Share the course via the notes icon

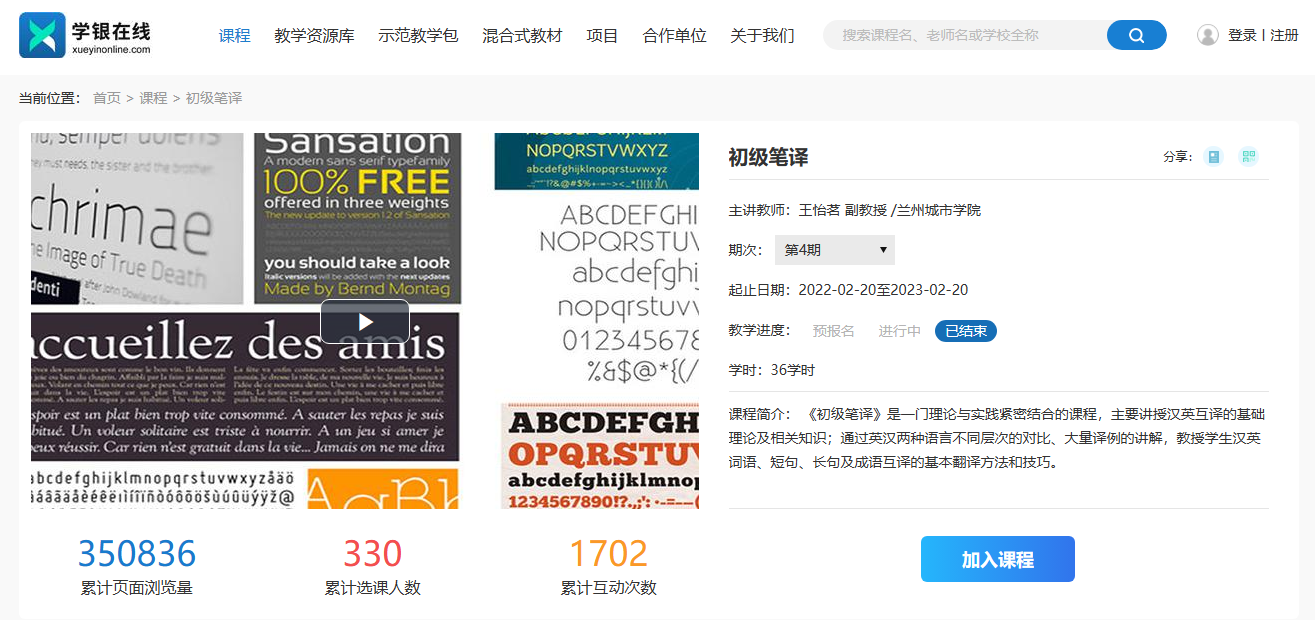pos(1214,156)
